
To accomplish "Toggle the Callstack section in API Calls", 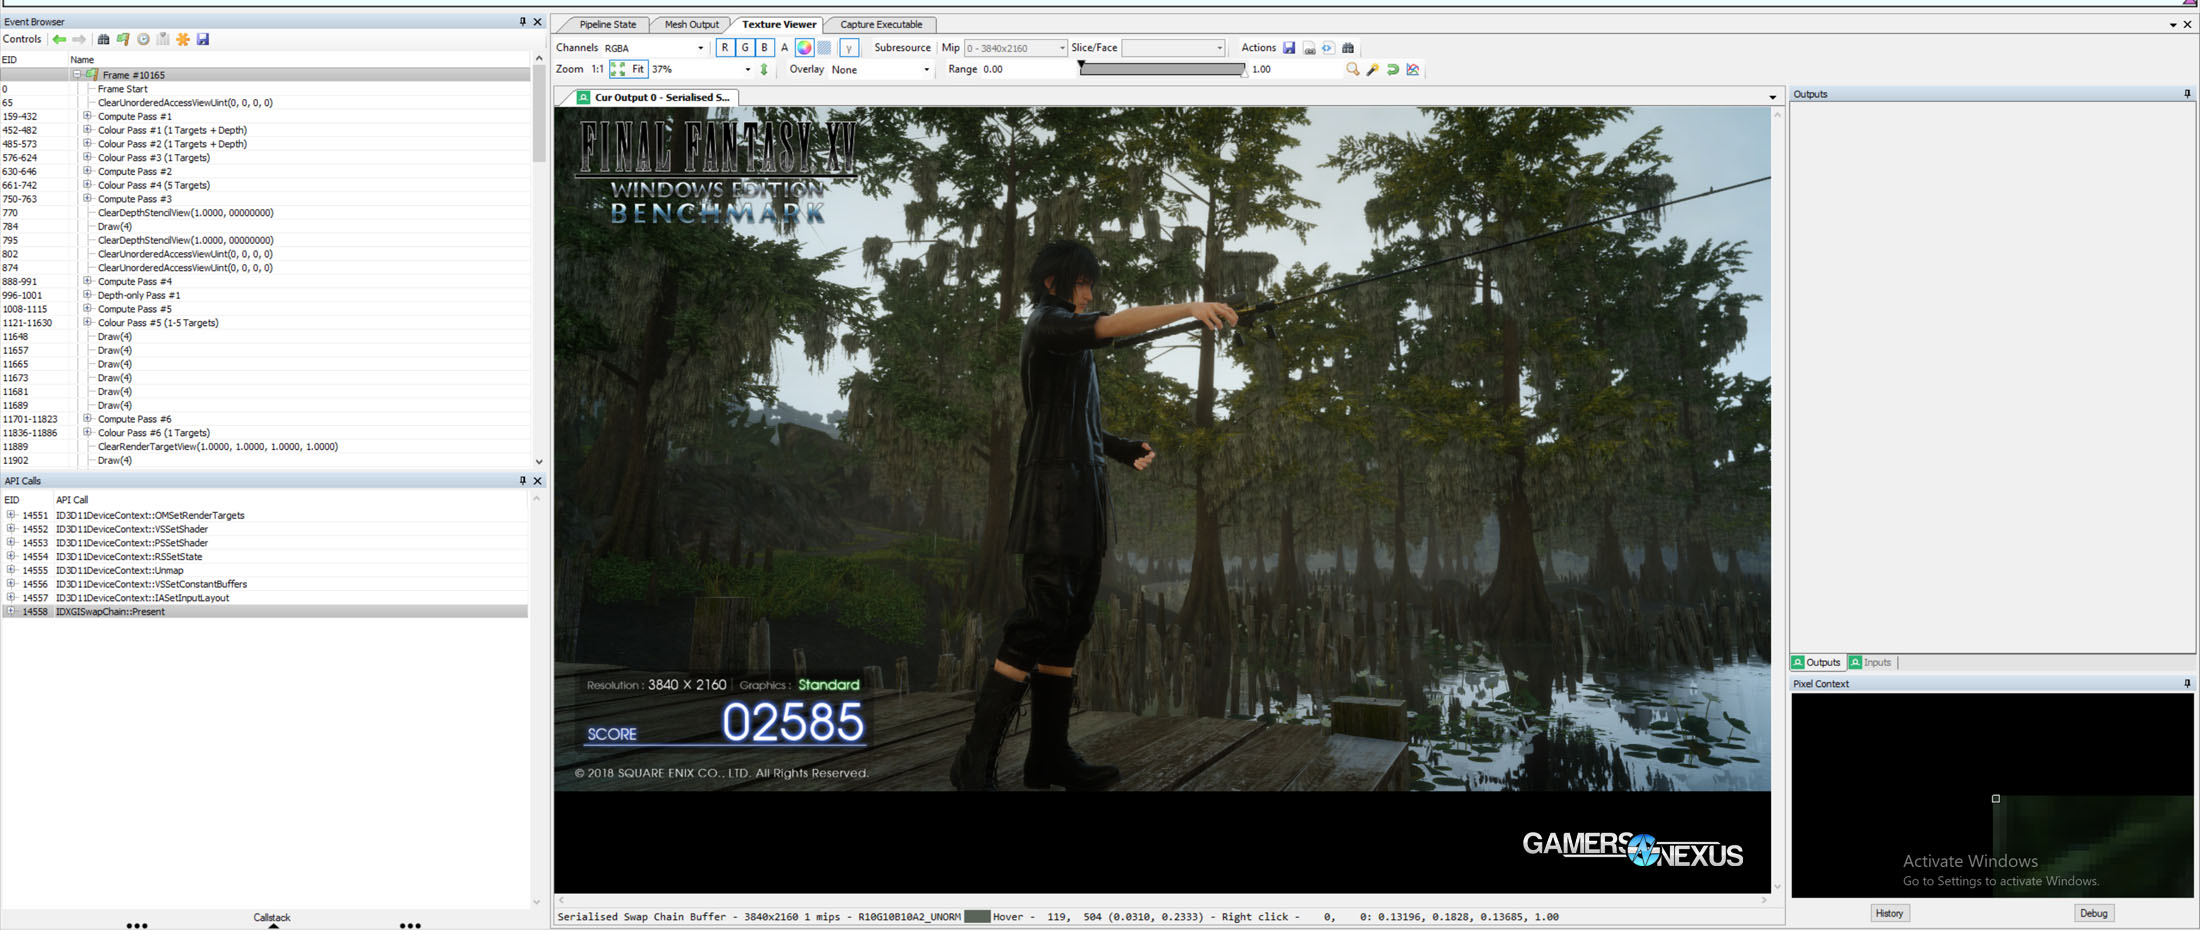I will tap(272, 919).
